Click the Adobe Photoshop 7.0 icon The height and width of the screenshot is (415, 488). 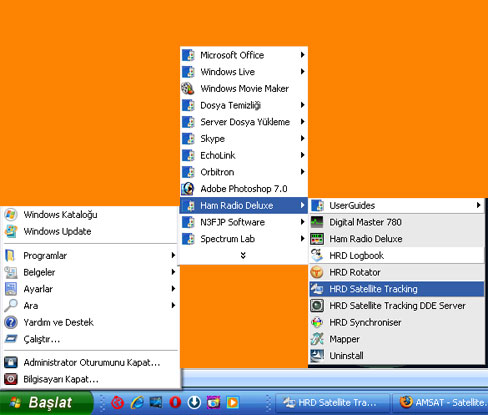[x=188, y=189]
